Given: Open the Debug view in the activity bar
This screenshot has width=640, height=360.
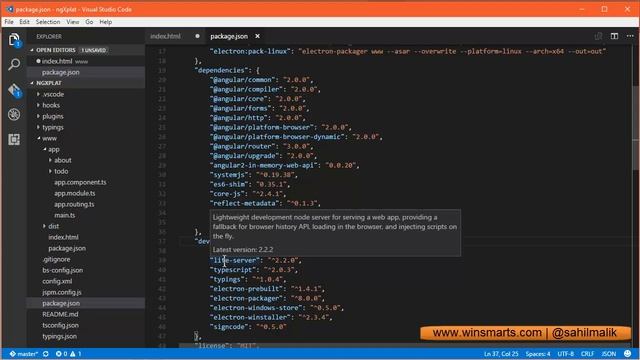Looking at the screenshot, I should point(14,115).
